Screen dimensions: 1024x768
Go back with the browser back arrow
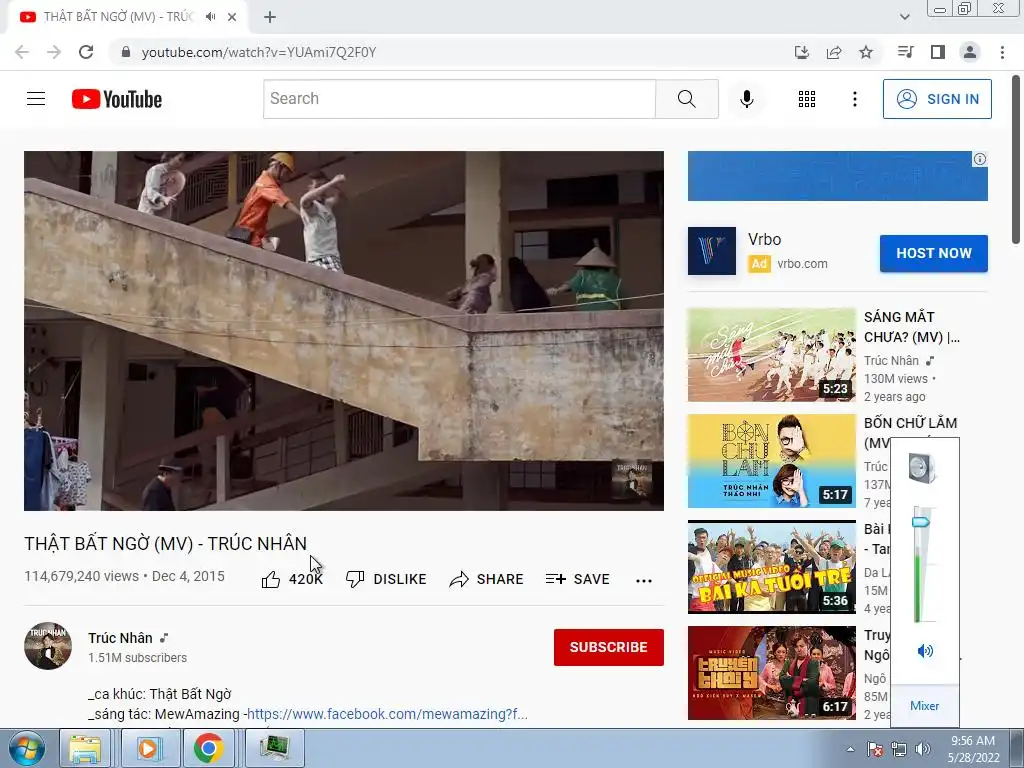coord(22,52)
